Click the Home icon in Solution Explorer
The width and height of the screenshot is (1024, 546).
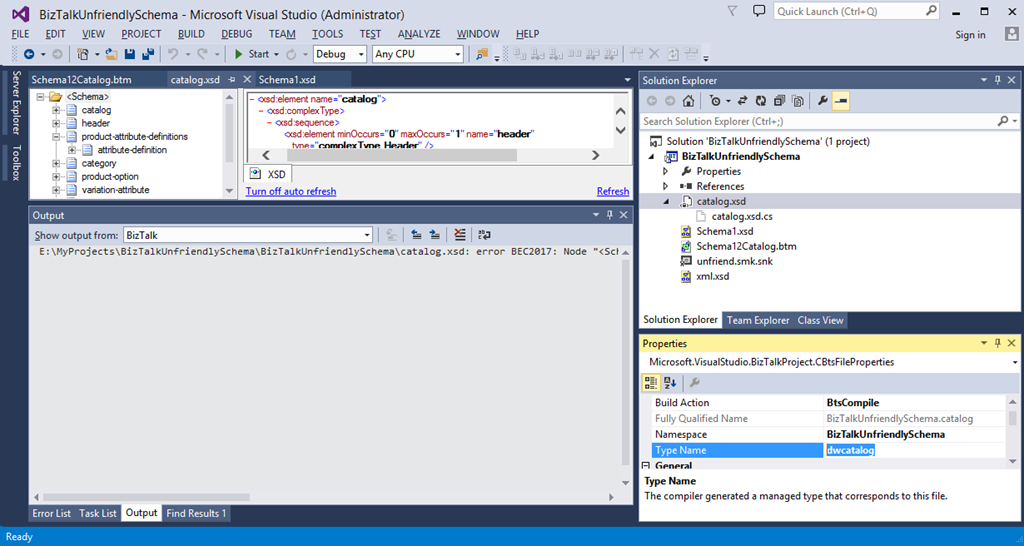[688, 101]
